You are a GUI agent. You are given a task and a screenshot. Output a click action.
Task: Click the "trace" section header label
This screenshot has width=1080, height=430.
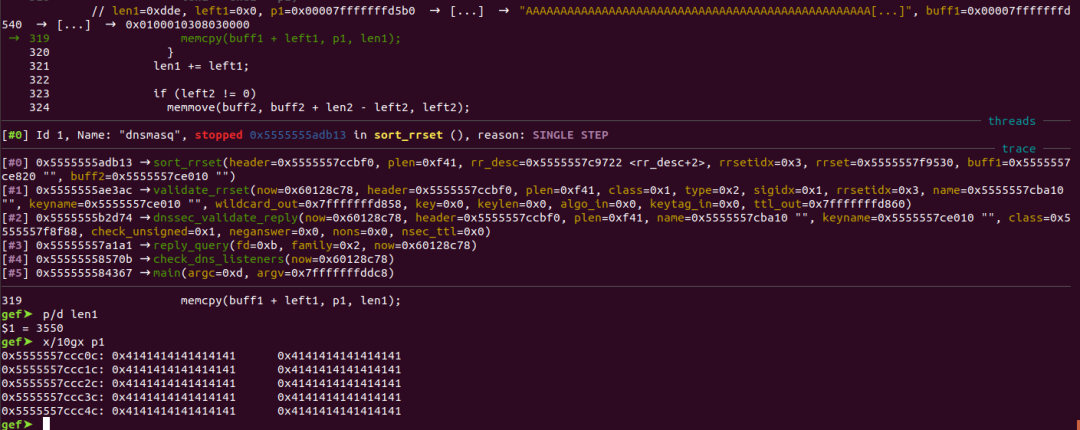click(x=1019, y=148)
